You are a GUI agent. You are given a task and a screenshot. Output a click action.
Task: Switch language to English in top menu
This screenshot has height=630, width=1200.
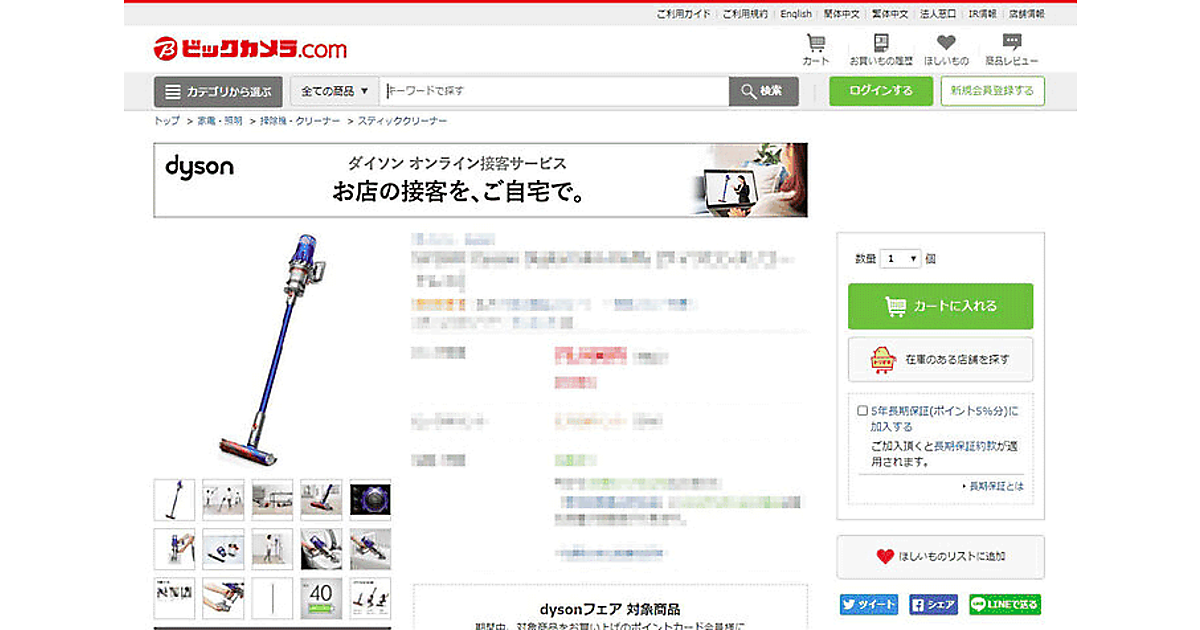tap(796, 14)
